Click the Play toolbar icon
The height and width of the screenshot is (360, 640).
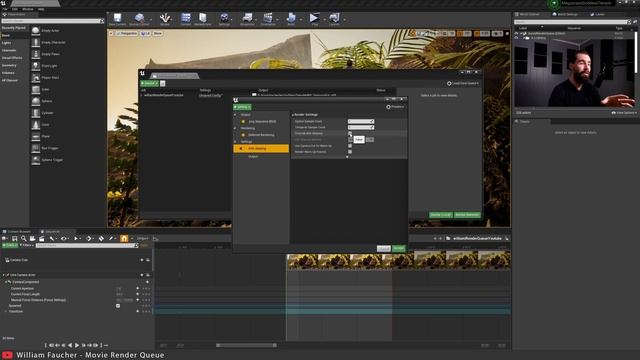coord(314,19)
